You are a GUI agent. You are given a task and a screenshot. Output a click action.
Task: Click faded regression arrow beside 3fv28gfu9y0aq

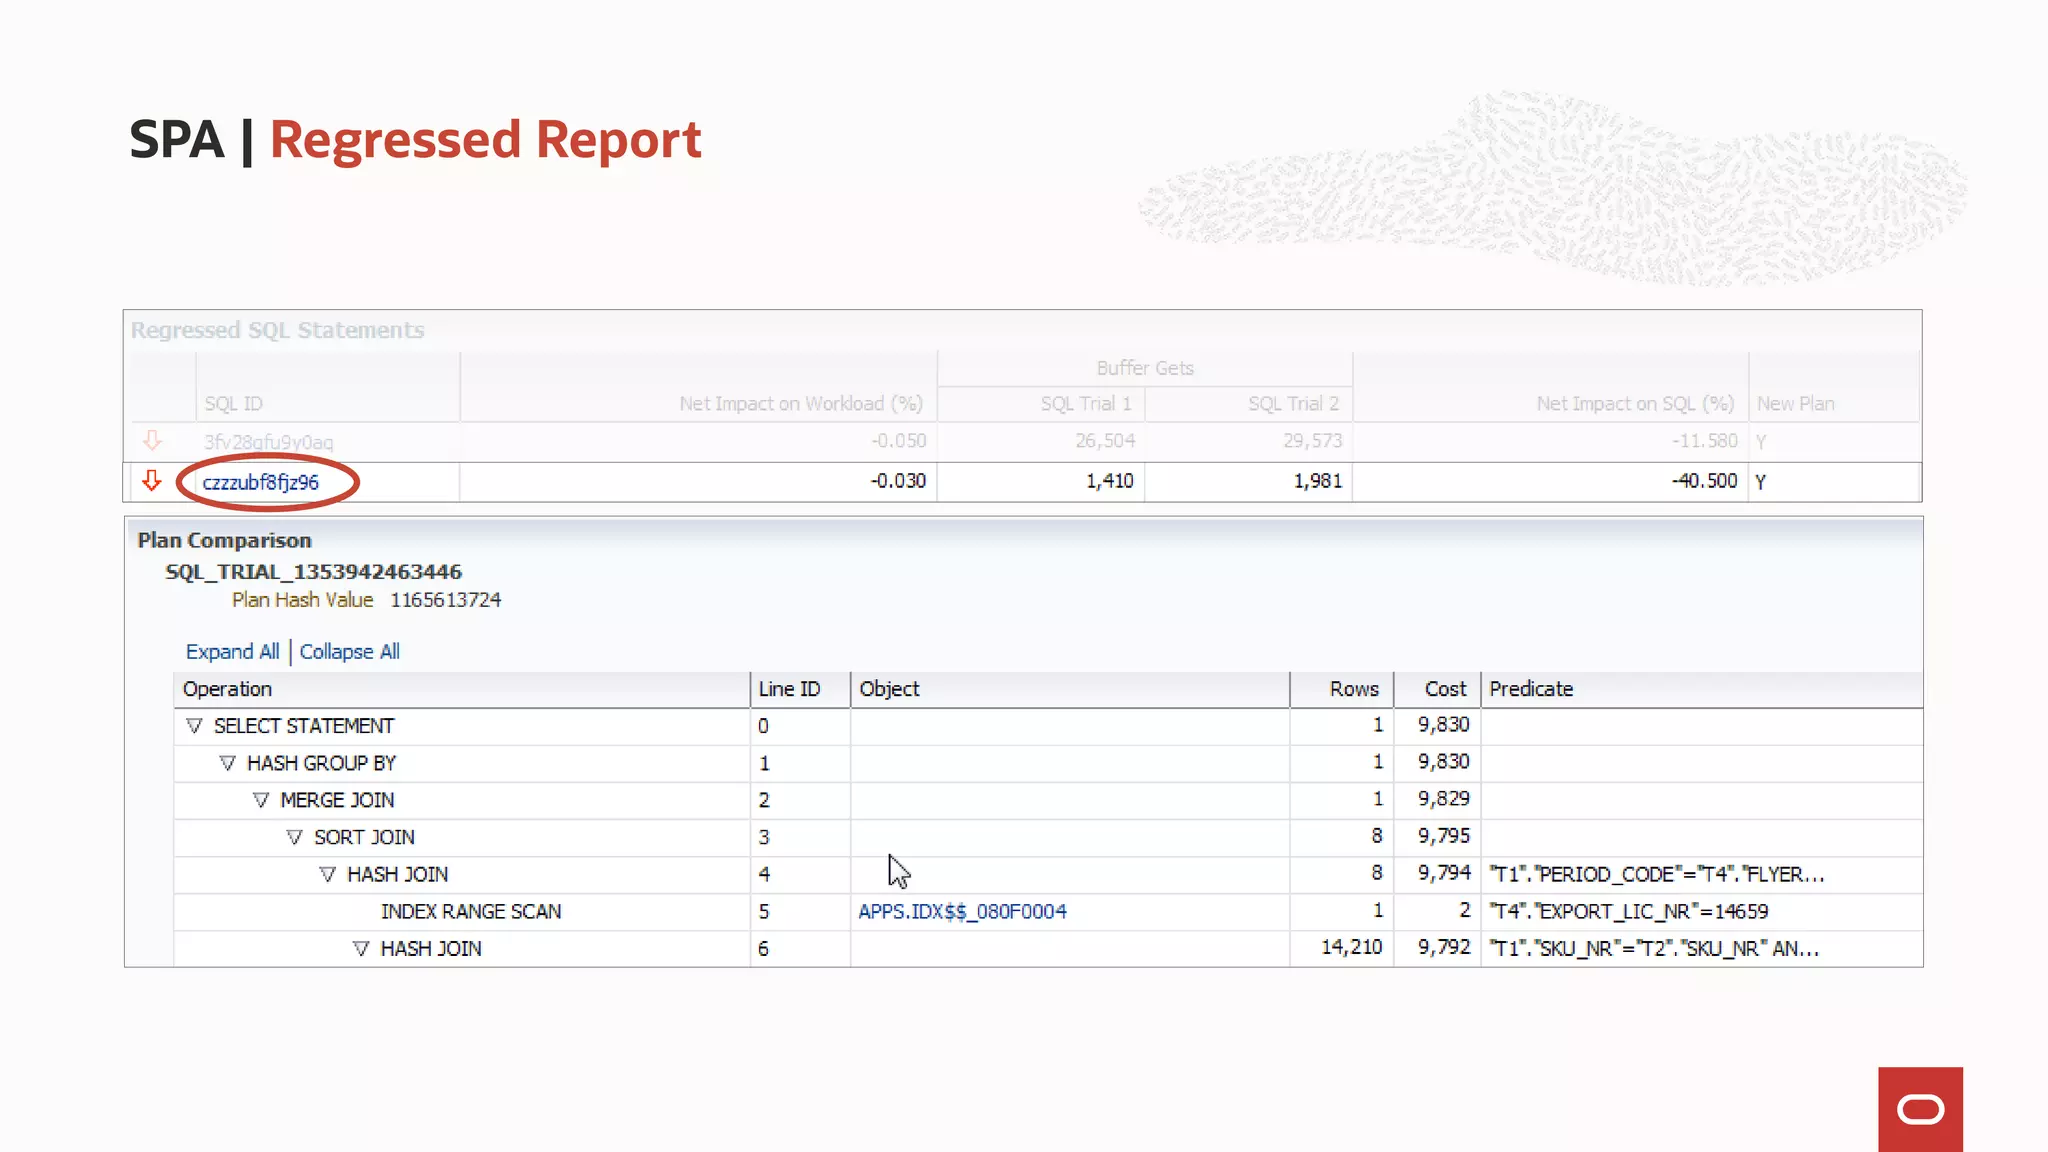pos(152,440)
